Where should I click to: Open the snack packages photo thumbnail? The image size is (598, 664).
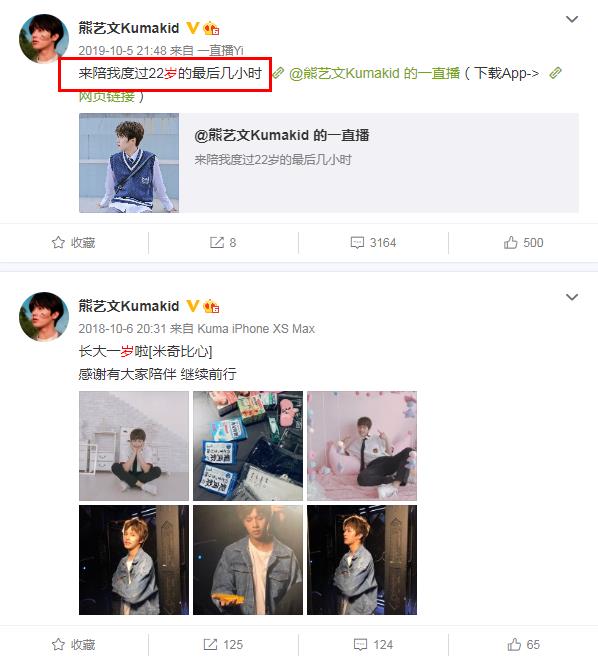click(248, 445)
